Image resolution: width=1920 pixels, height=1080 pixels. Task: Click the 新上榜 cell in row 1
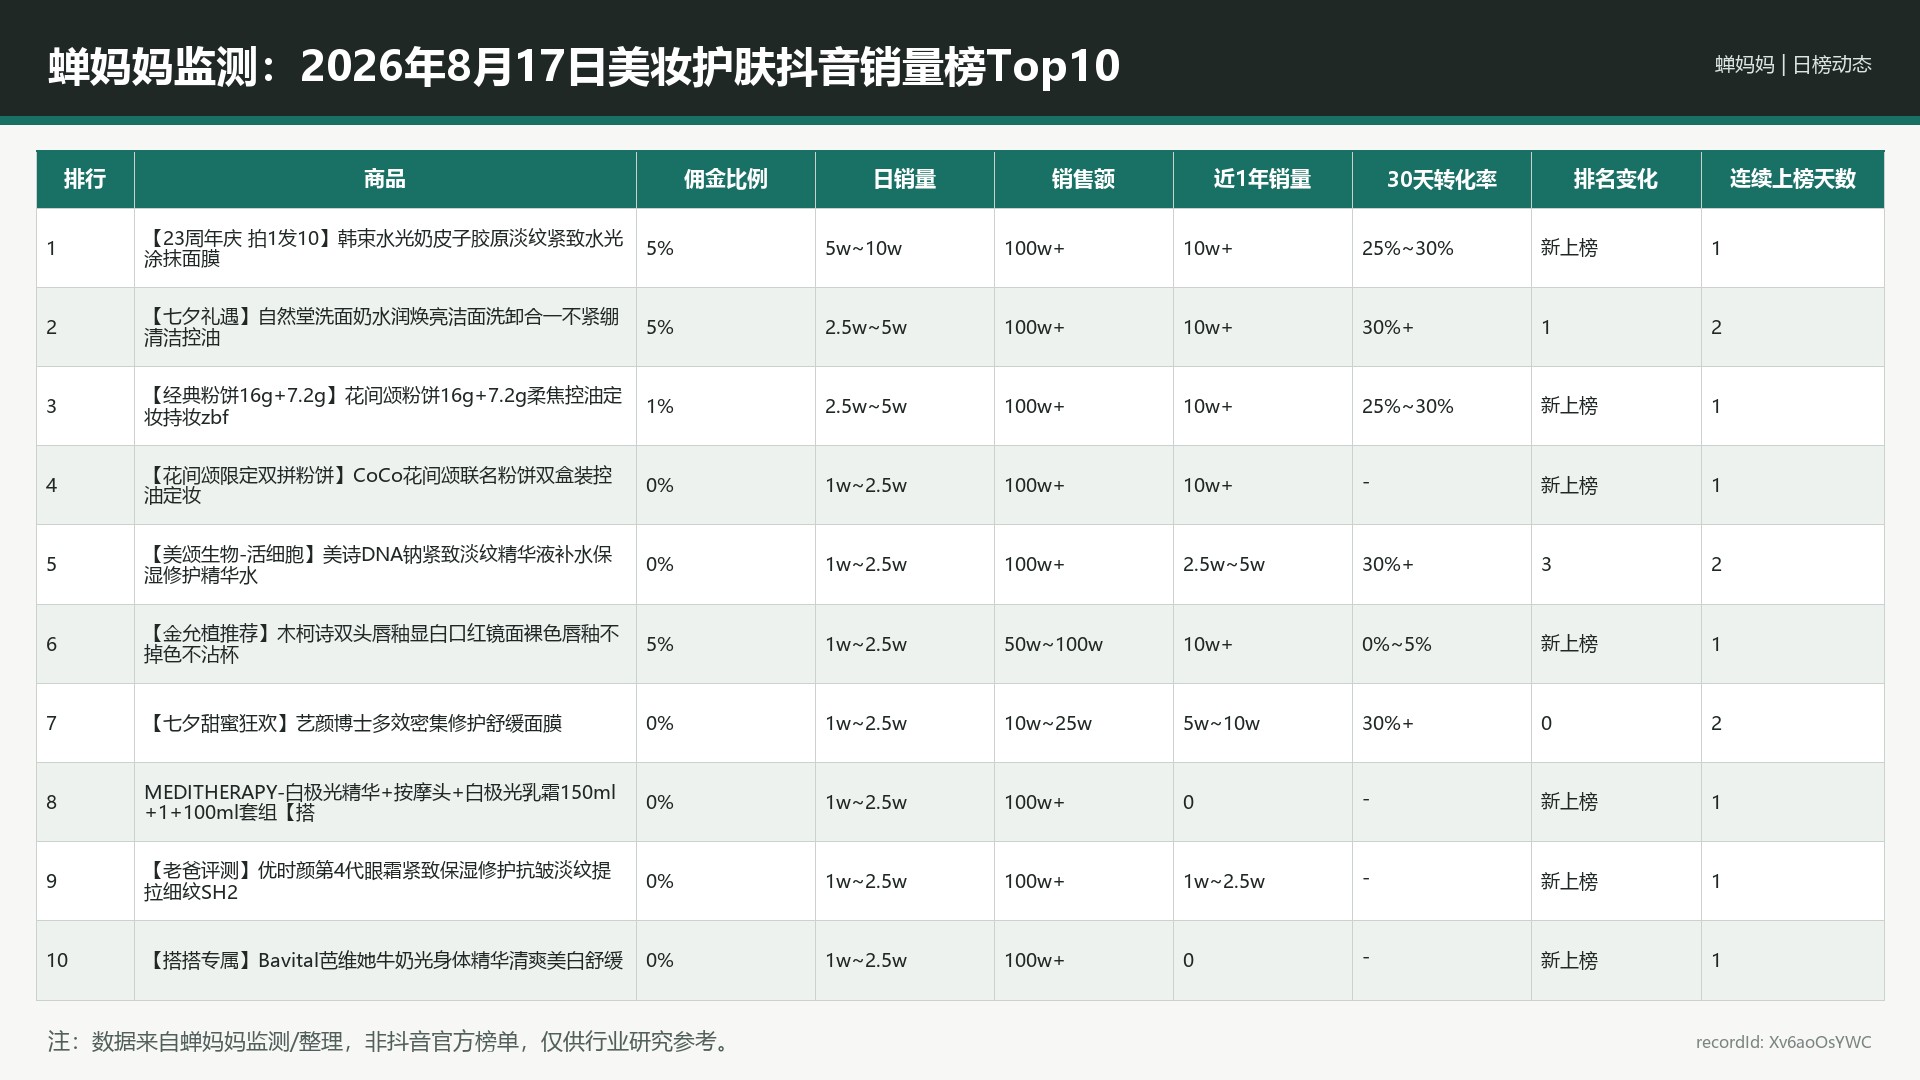tap(1616, 248)
